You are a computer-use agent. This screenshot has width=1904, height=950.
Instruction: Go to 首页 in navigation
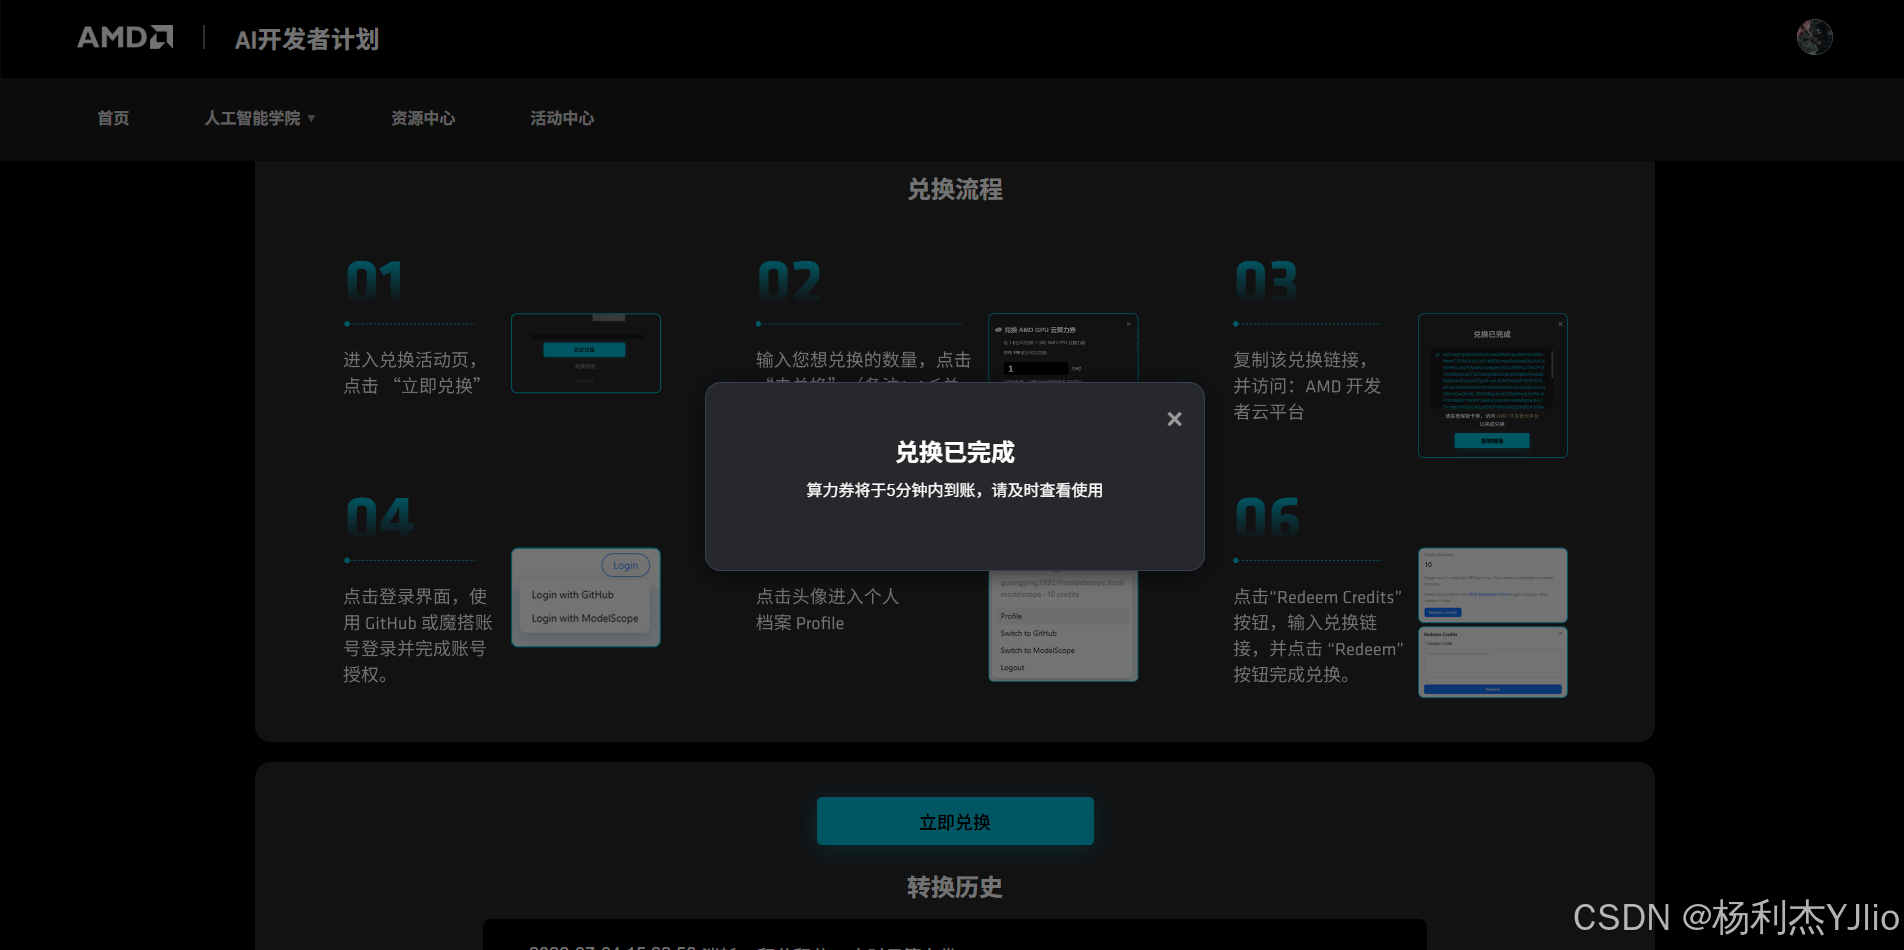click(x=113, y=118)
